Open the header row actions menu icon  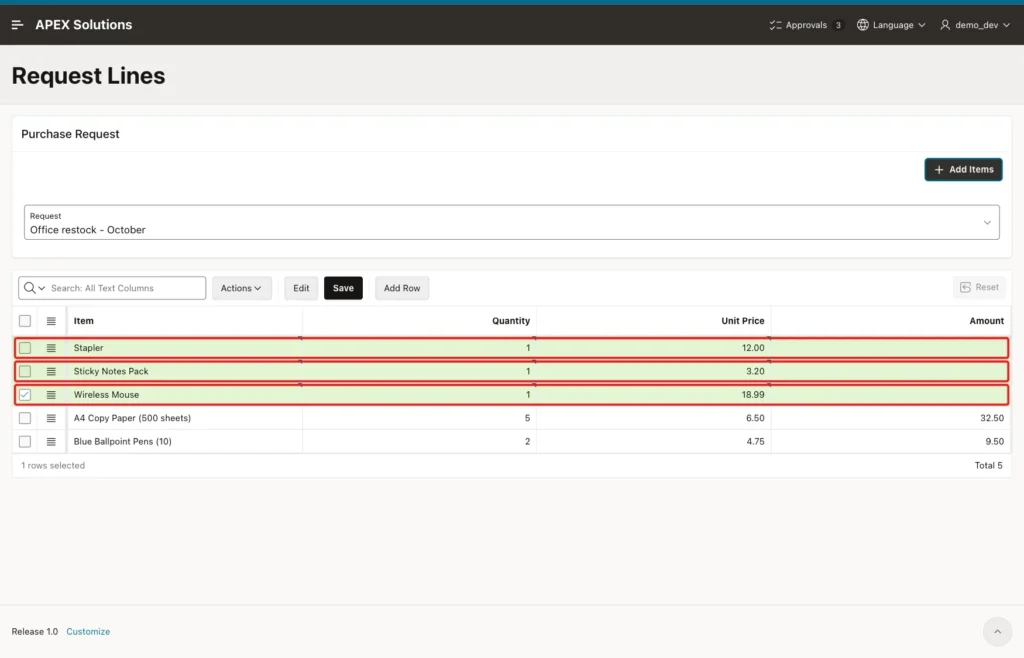coord(51,321)
